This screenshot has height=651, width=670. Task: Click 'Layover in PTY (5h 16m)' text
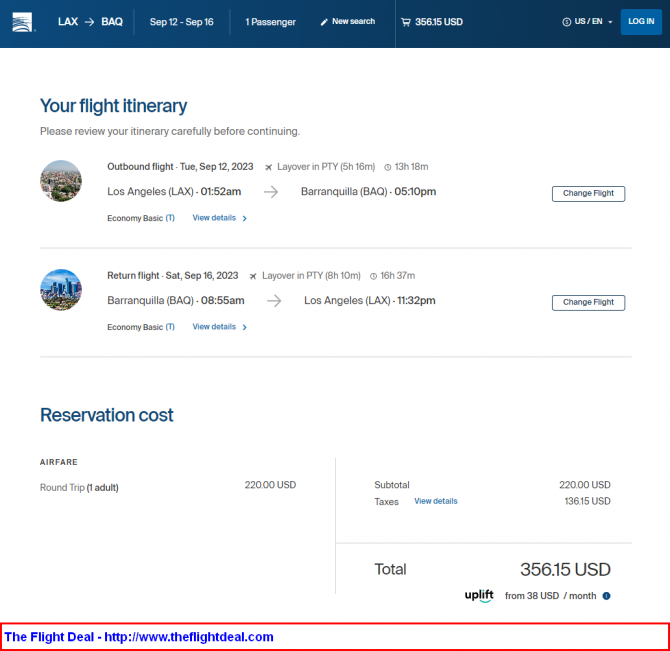coord(326,167)
